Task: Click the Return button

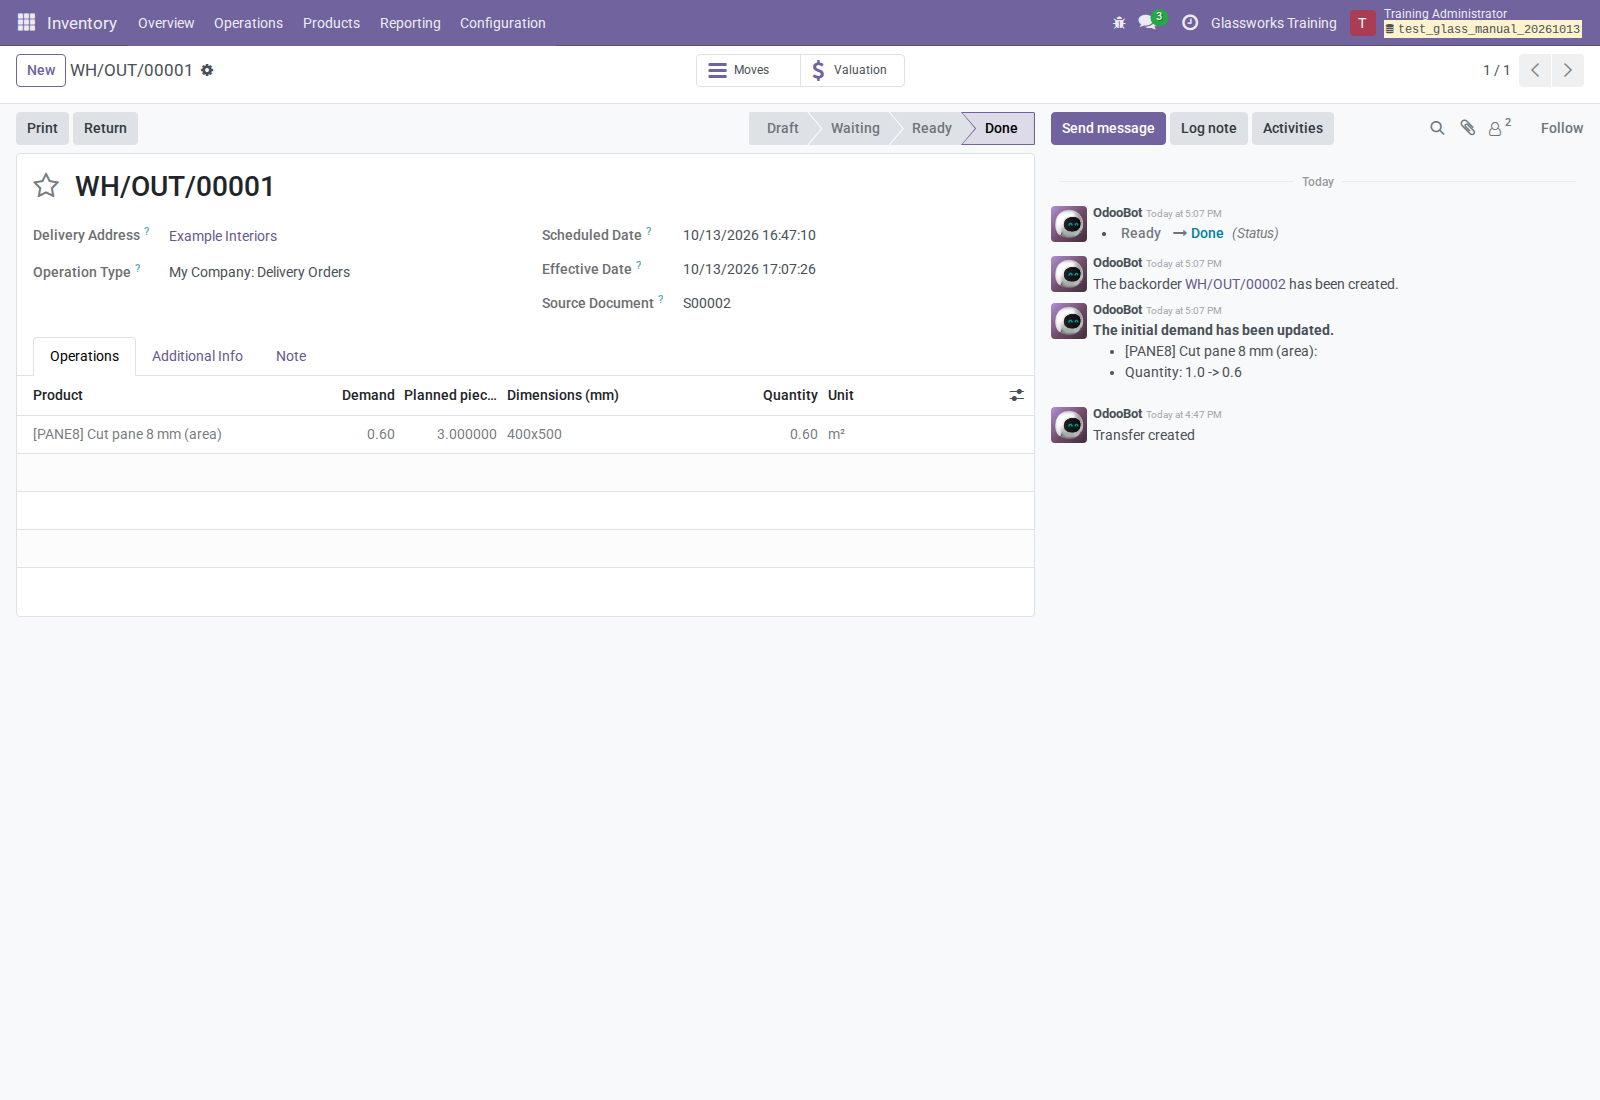Action: tap(105, 128)
